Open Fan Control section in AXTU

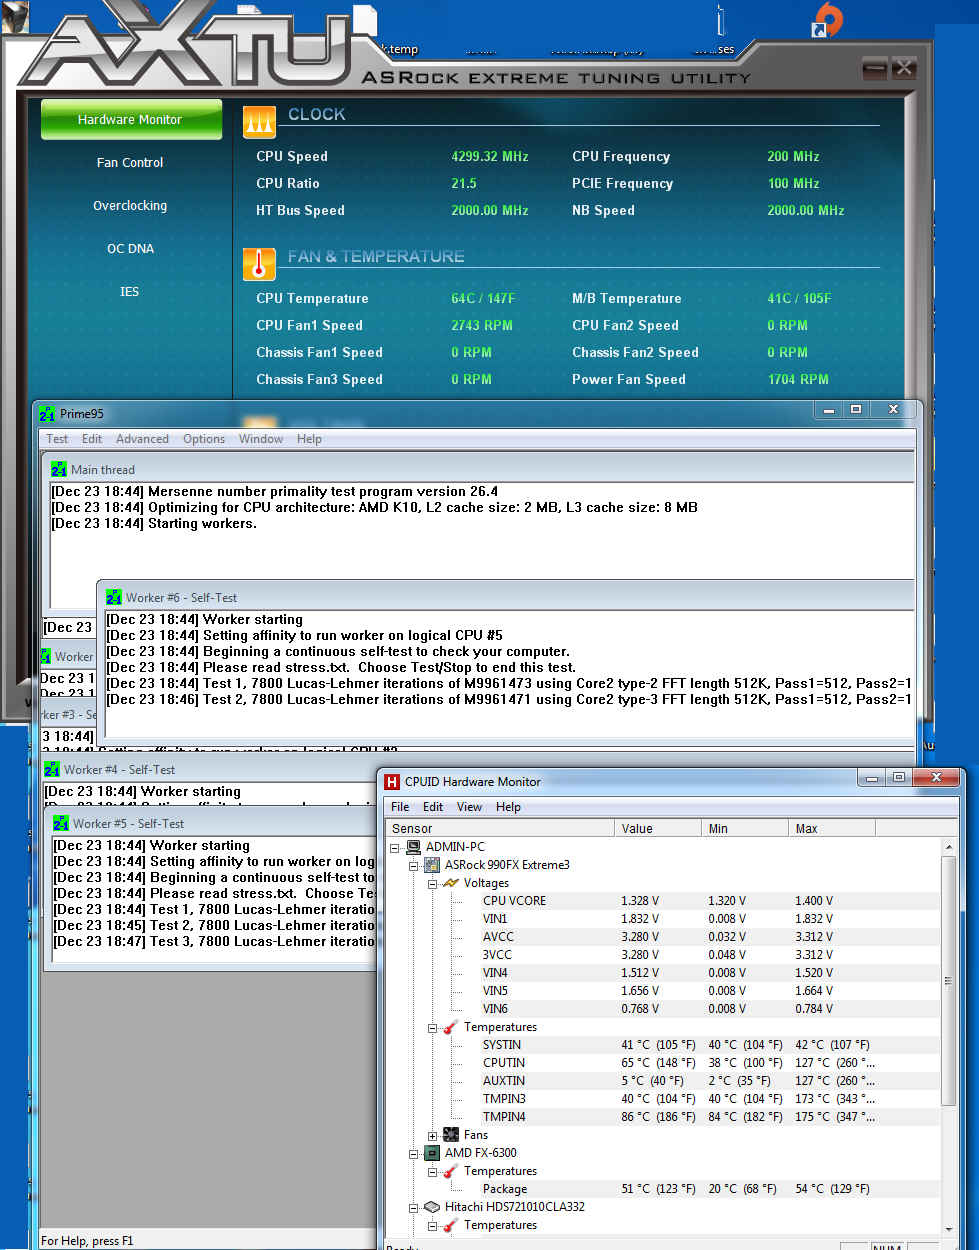click(x=130, y=162)
